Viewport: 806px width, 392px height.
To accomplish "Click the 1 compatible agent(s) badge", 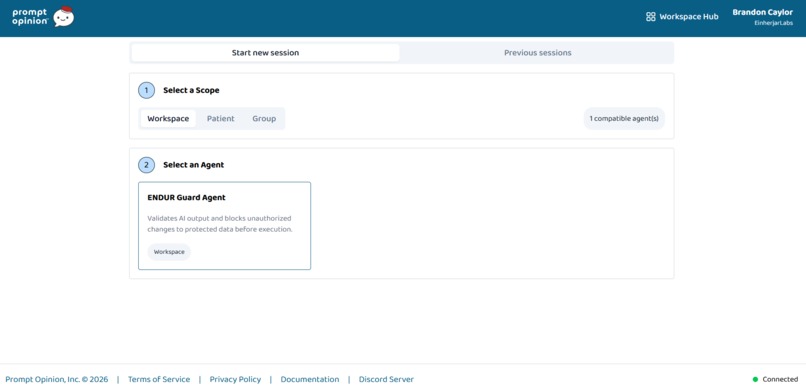I will point(624,119).
